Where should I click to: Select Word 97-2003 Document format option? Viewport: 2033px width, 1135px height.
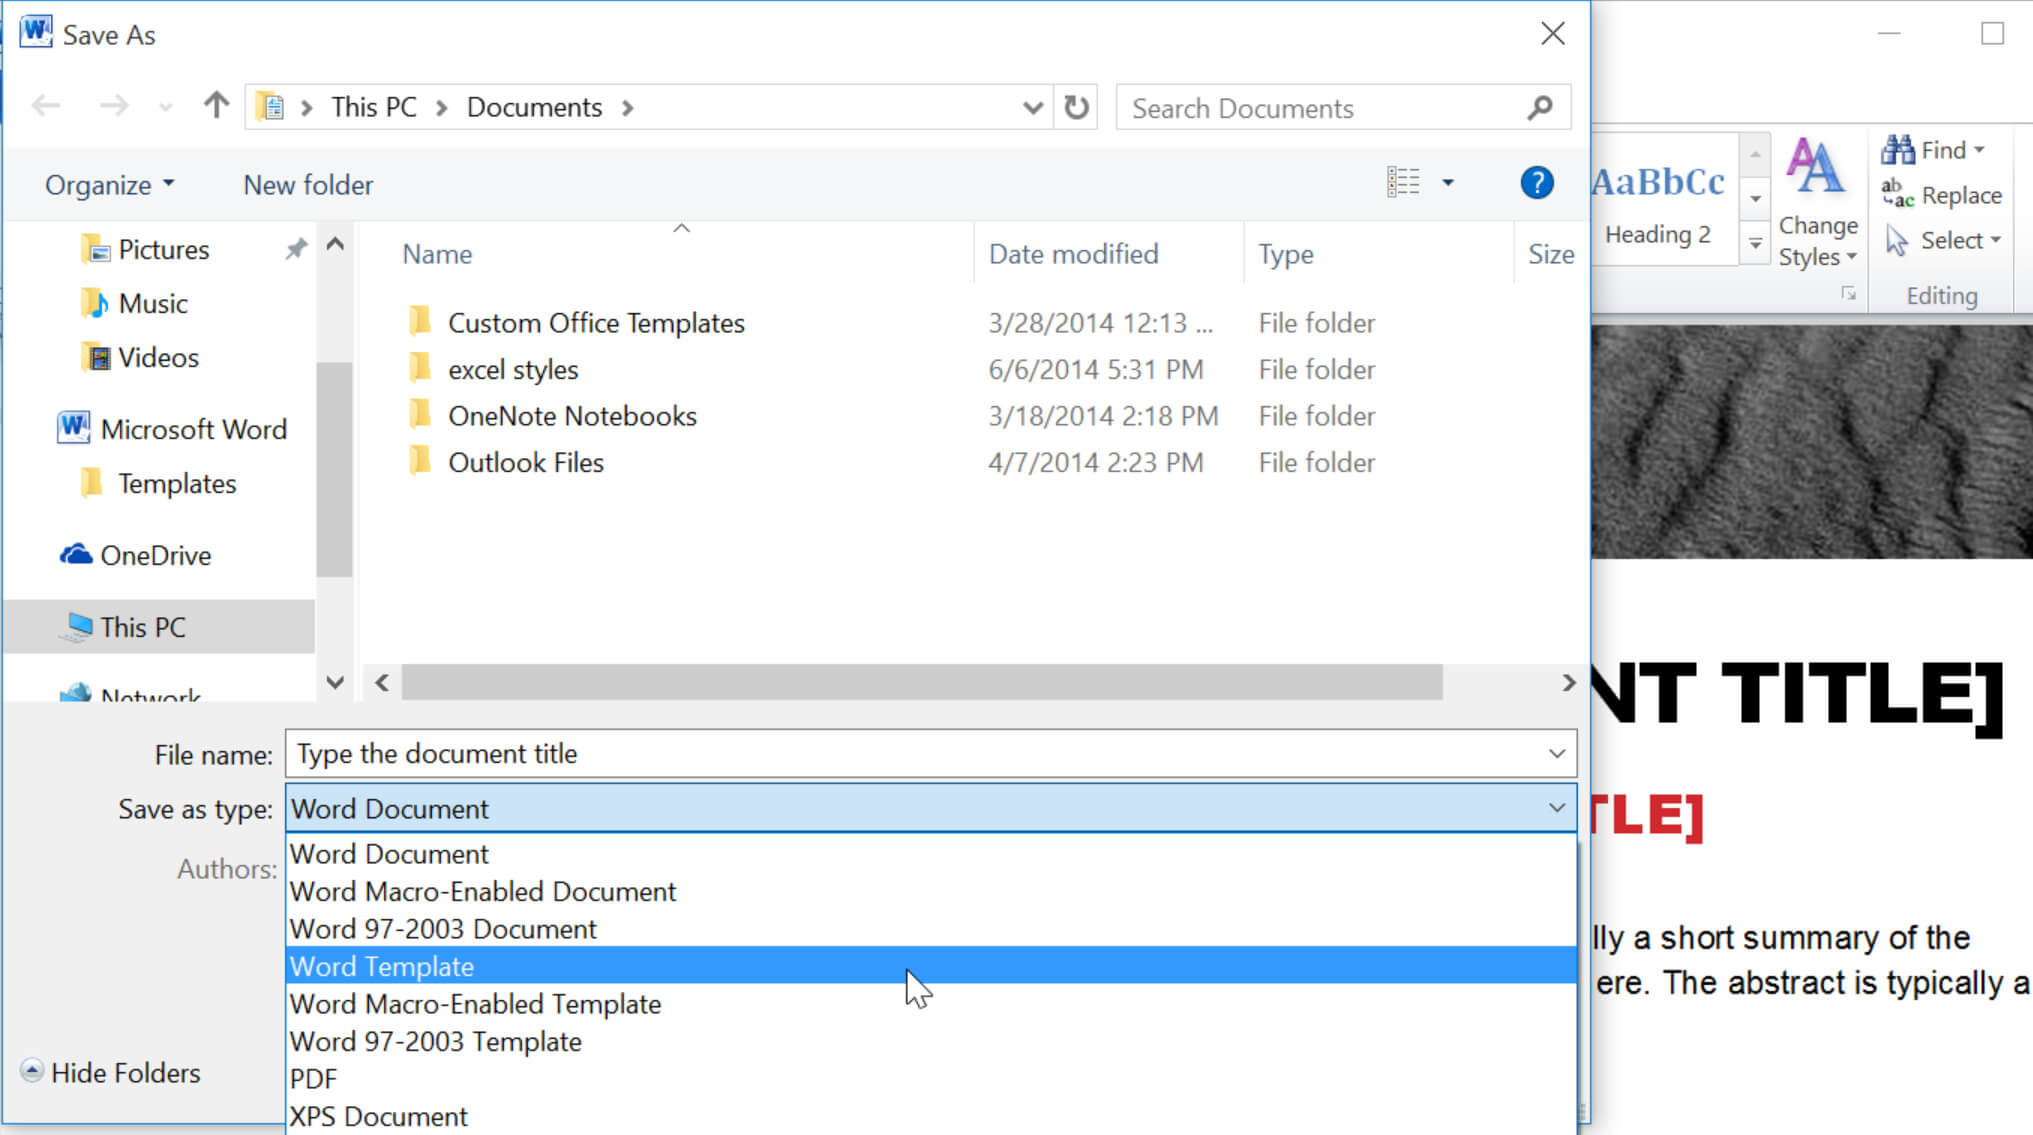point(443,928)
